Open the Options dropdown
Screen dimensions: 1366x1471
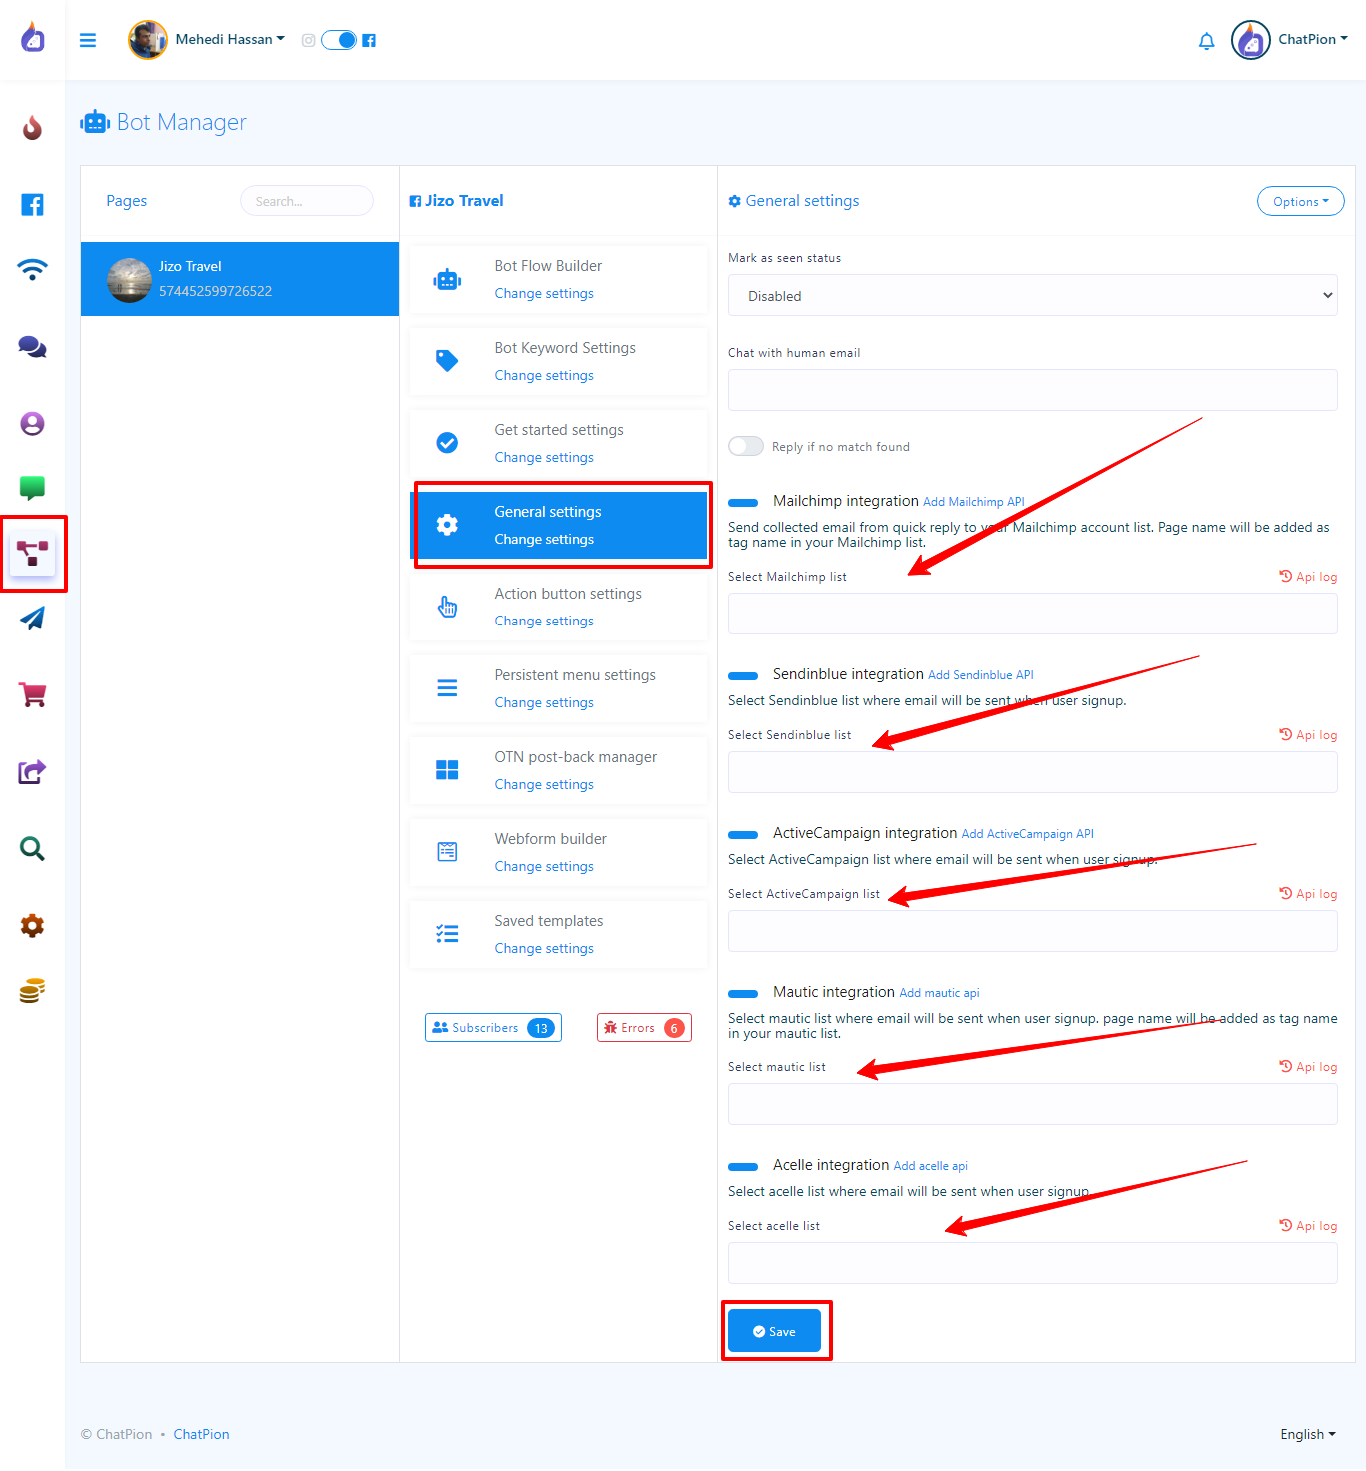click(1300, 201)
